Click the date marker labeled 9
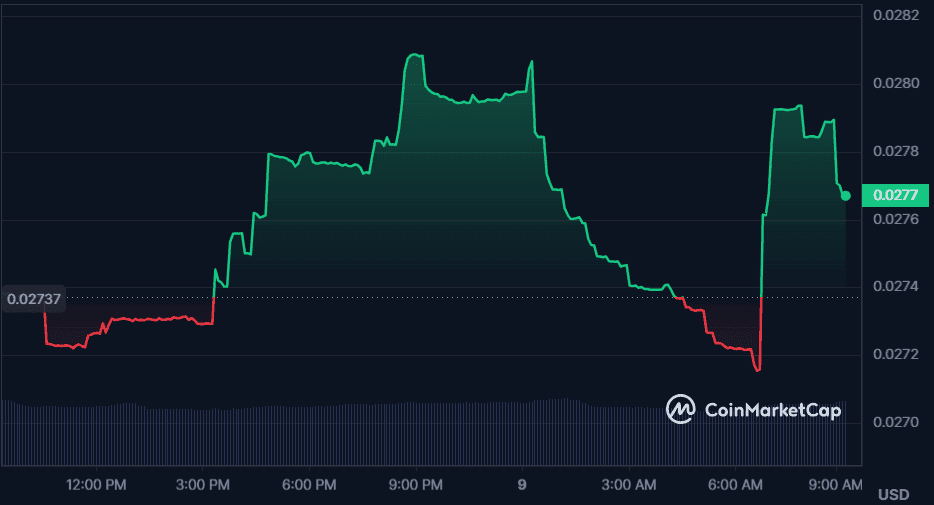 coord(521,485)
